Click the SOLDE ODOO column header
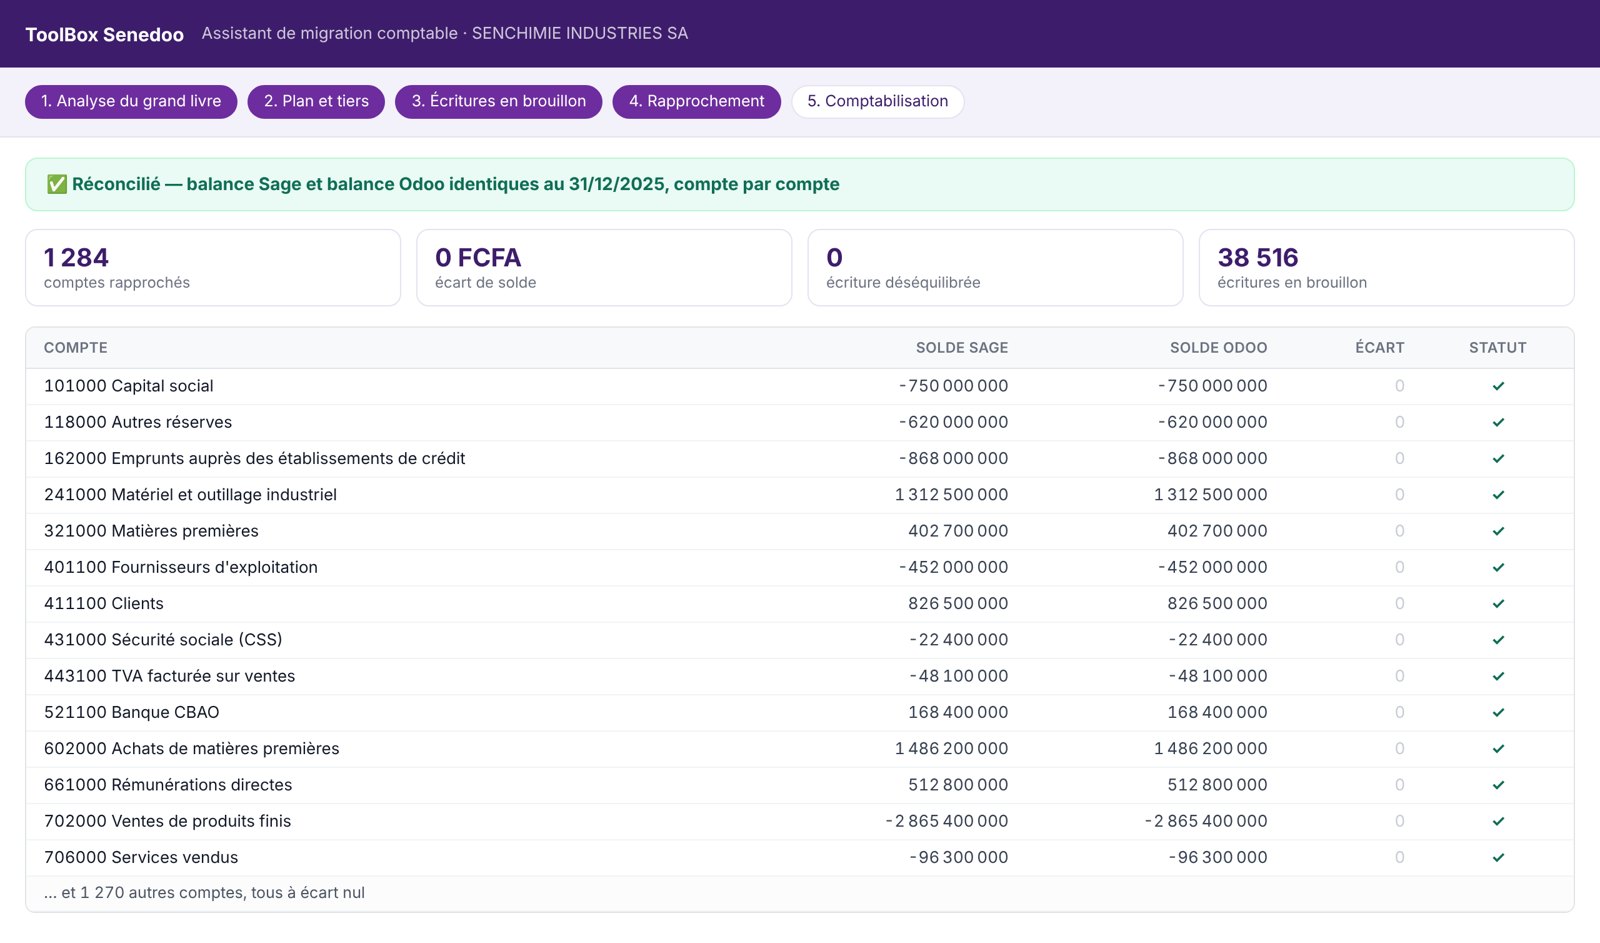 click(1218, 348)
